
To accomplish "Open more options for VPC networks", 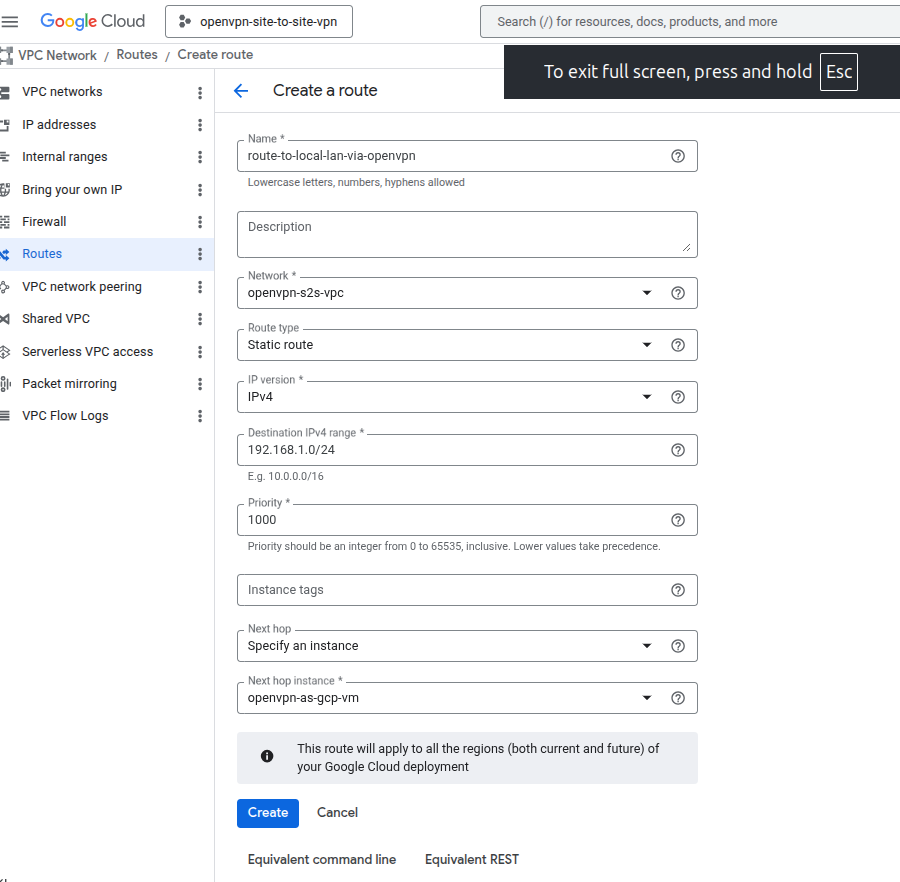I will pos(200,92).
